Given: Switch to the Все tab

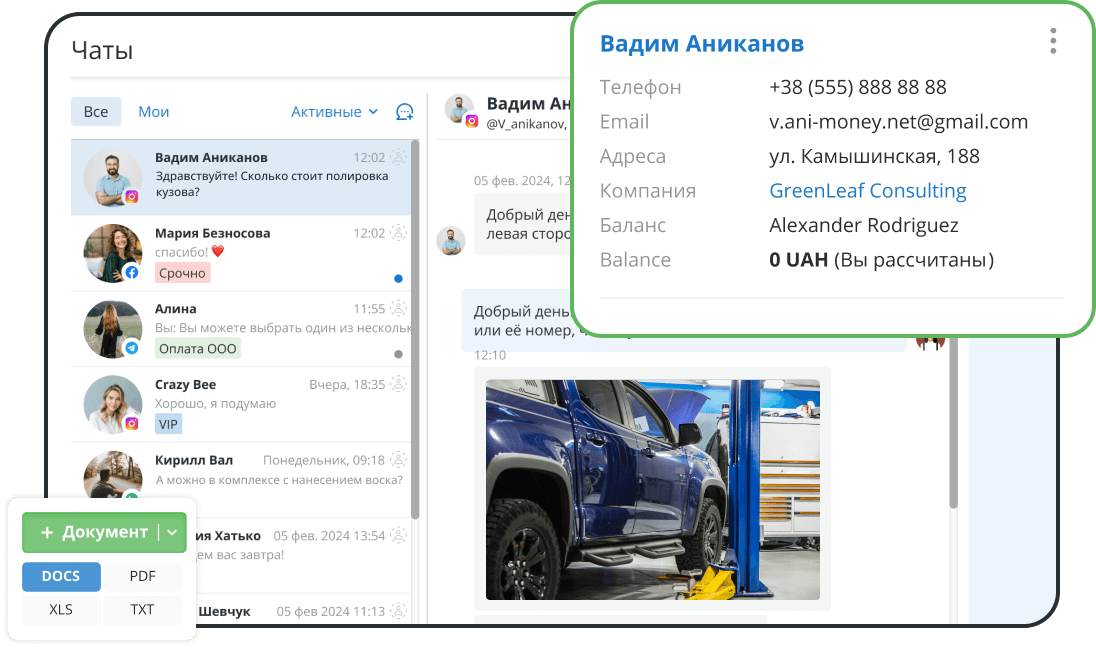Looking at the screenshot, I should (x=96, y=111).
